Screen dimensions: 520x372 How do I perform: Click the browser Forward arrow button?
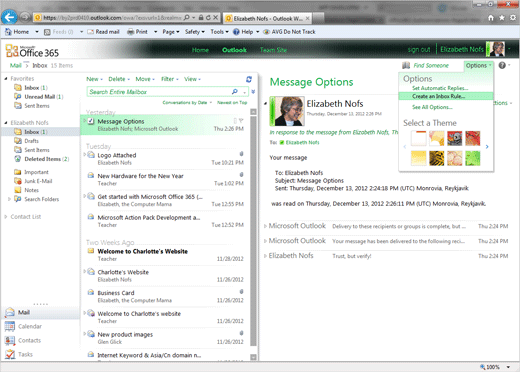coord(25,17)
